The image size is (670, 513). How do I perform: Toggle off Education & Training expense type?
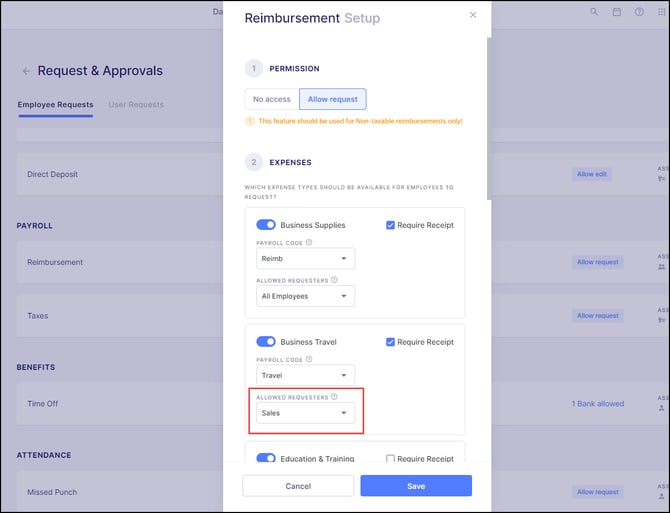tap(266, 458)
